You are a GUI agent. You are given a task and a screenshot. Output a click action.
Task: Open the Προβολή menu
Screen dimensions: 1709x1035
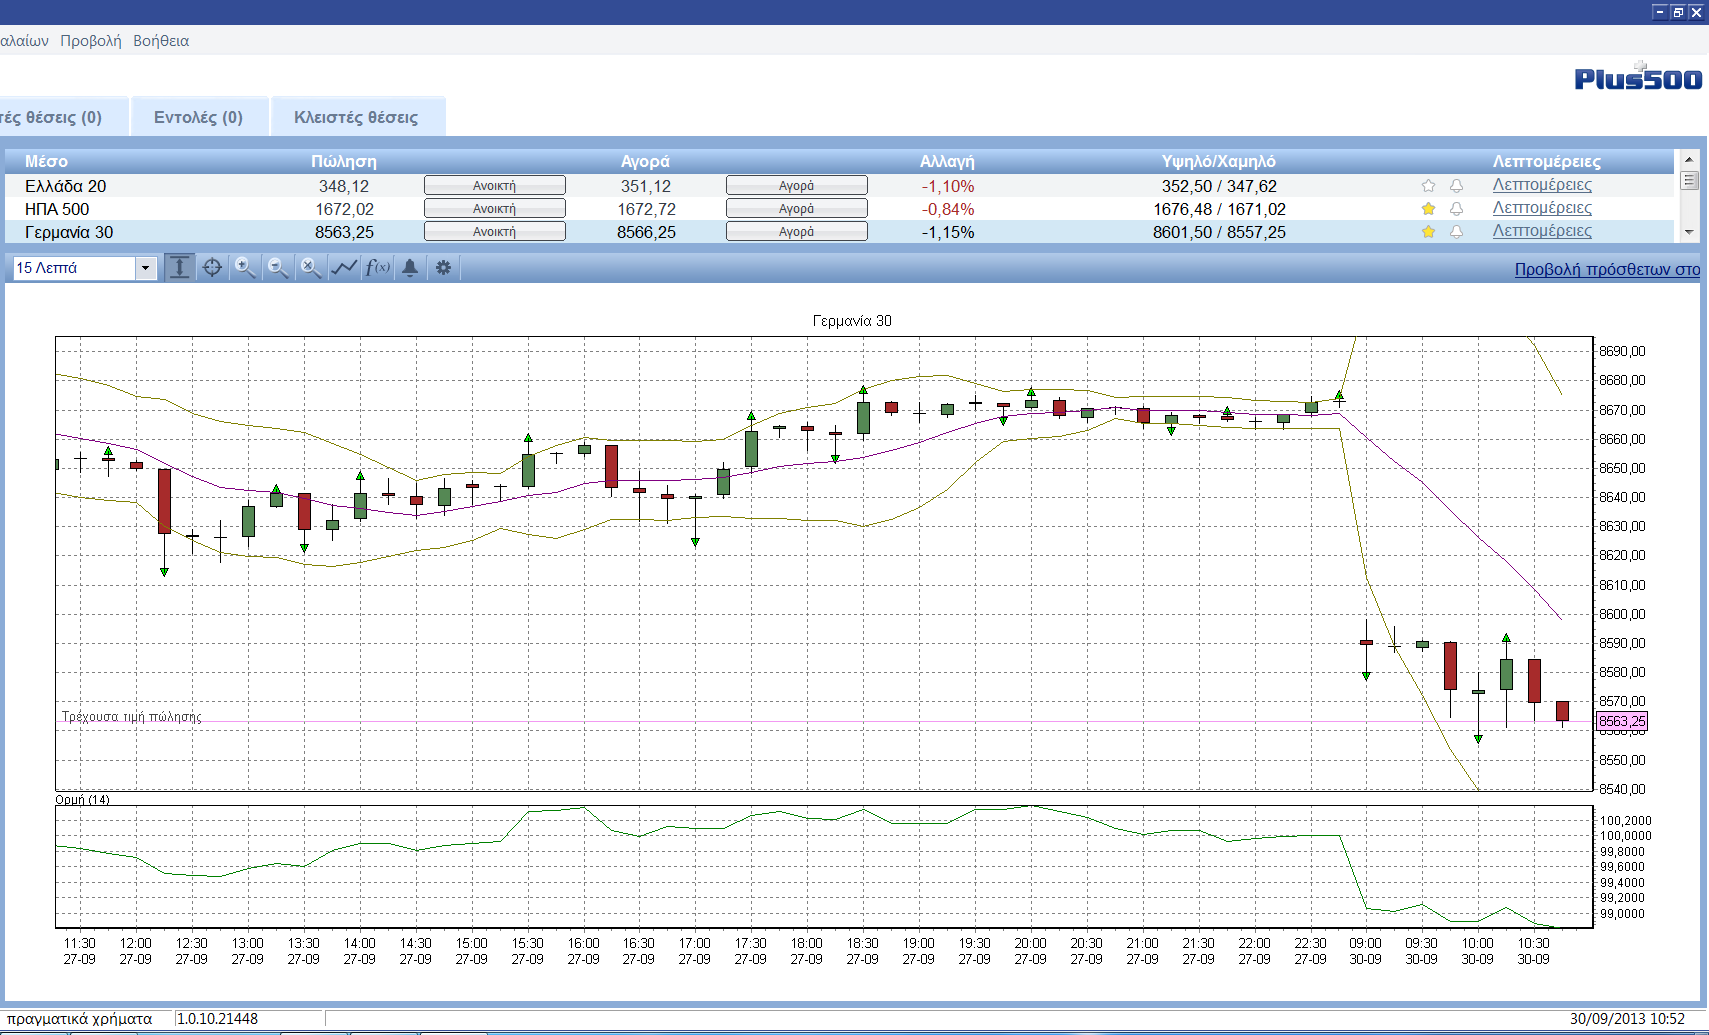[91, 41]
